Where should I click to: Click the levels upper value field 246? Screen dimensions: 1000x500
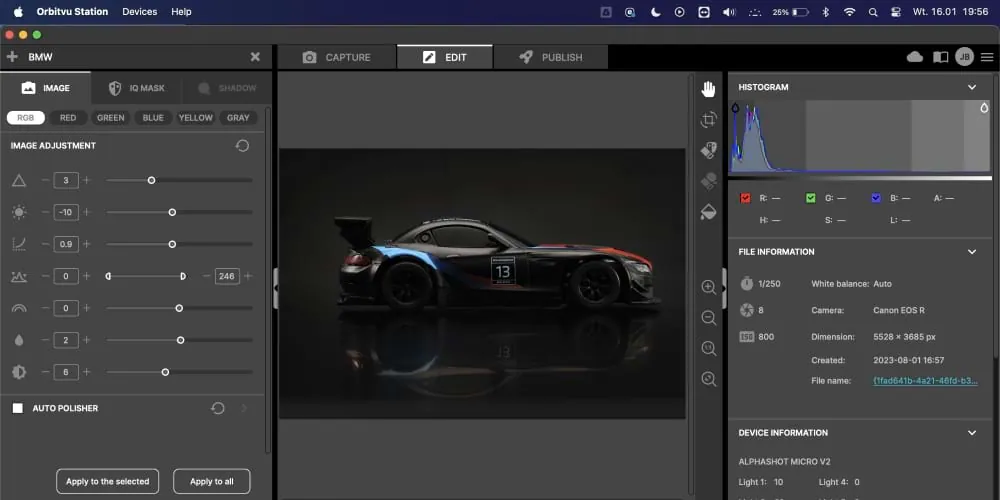pyautogui.click(x=226, y=276)
